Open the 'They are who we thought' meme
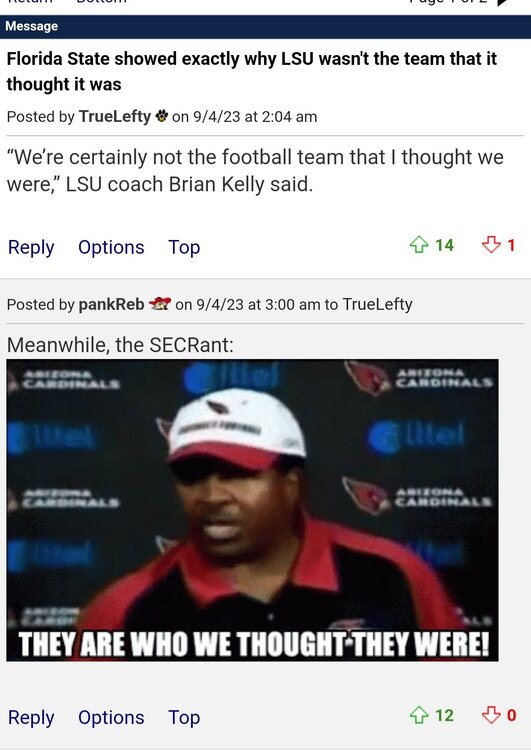Image resolution: width=531 pixels, height=750 pixels. (x=252, y=510)
